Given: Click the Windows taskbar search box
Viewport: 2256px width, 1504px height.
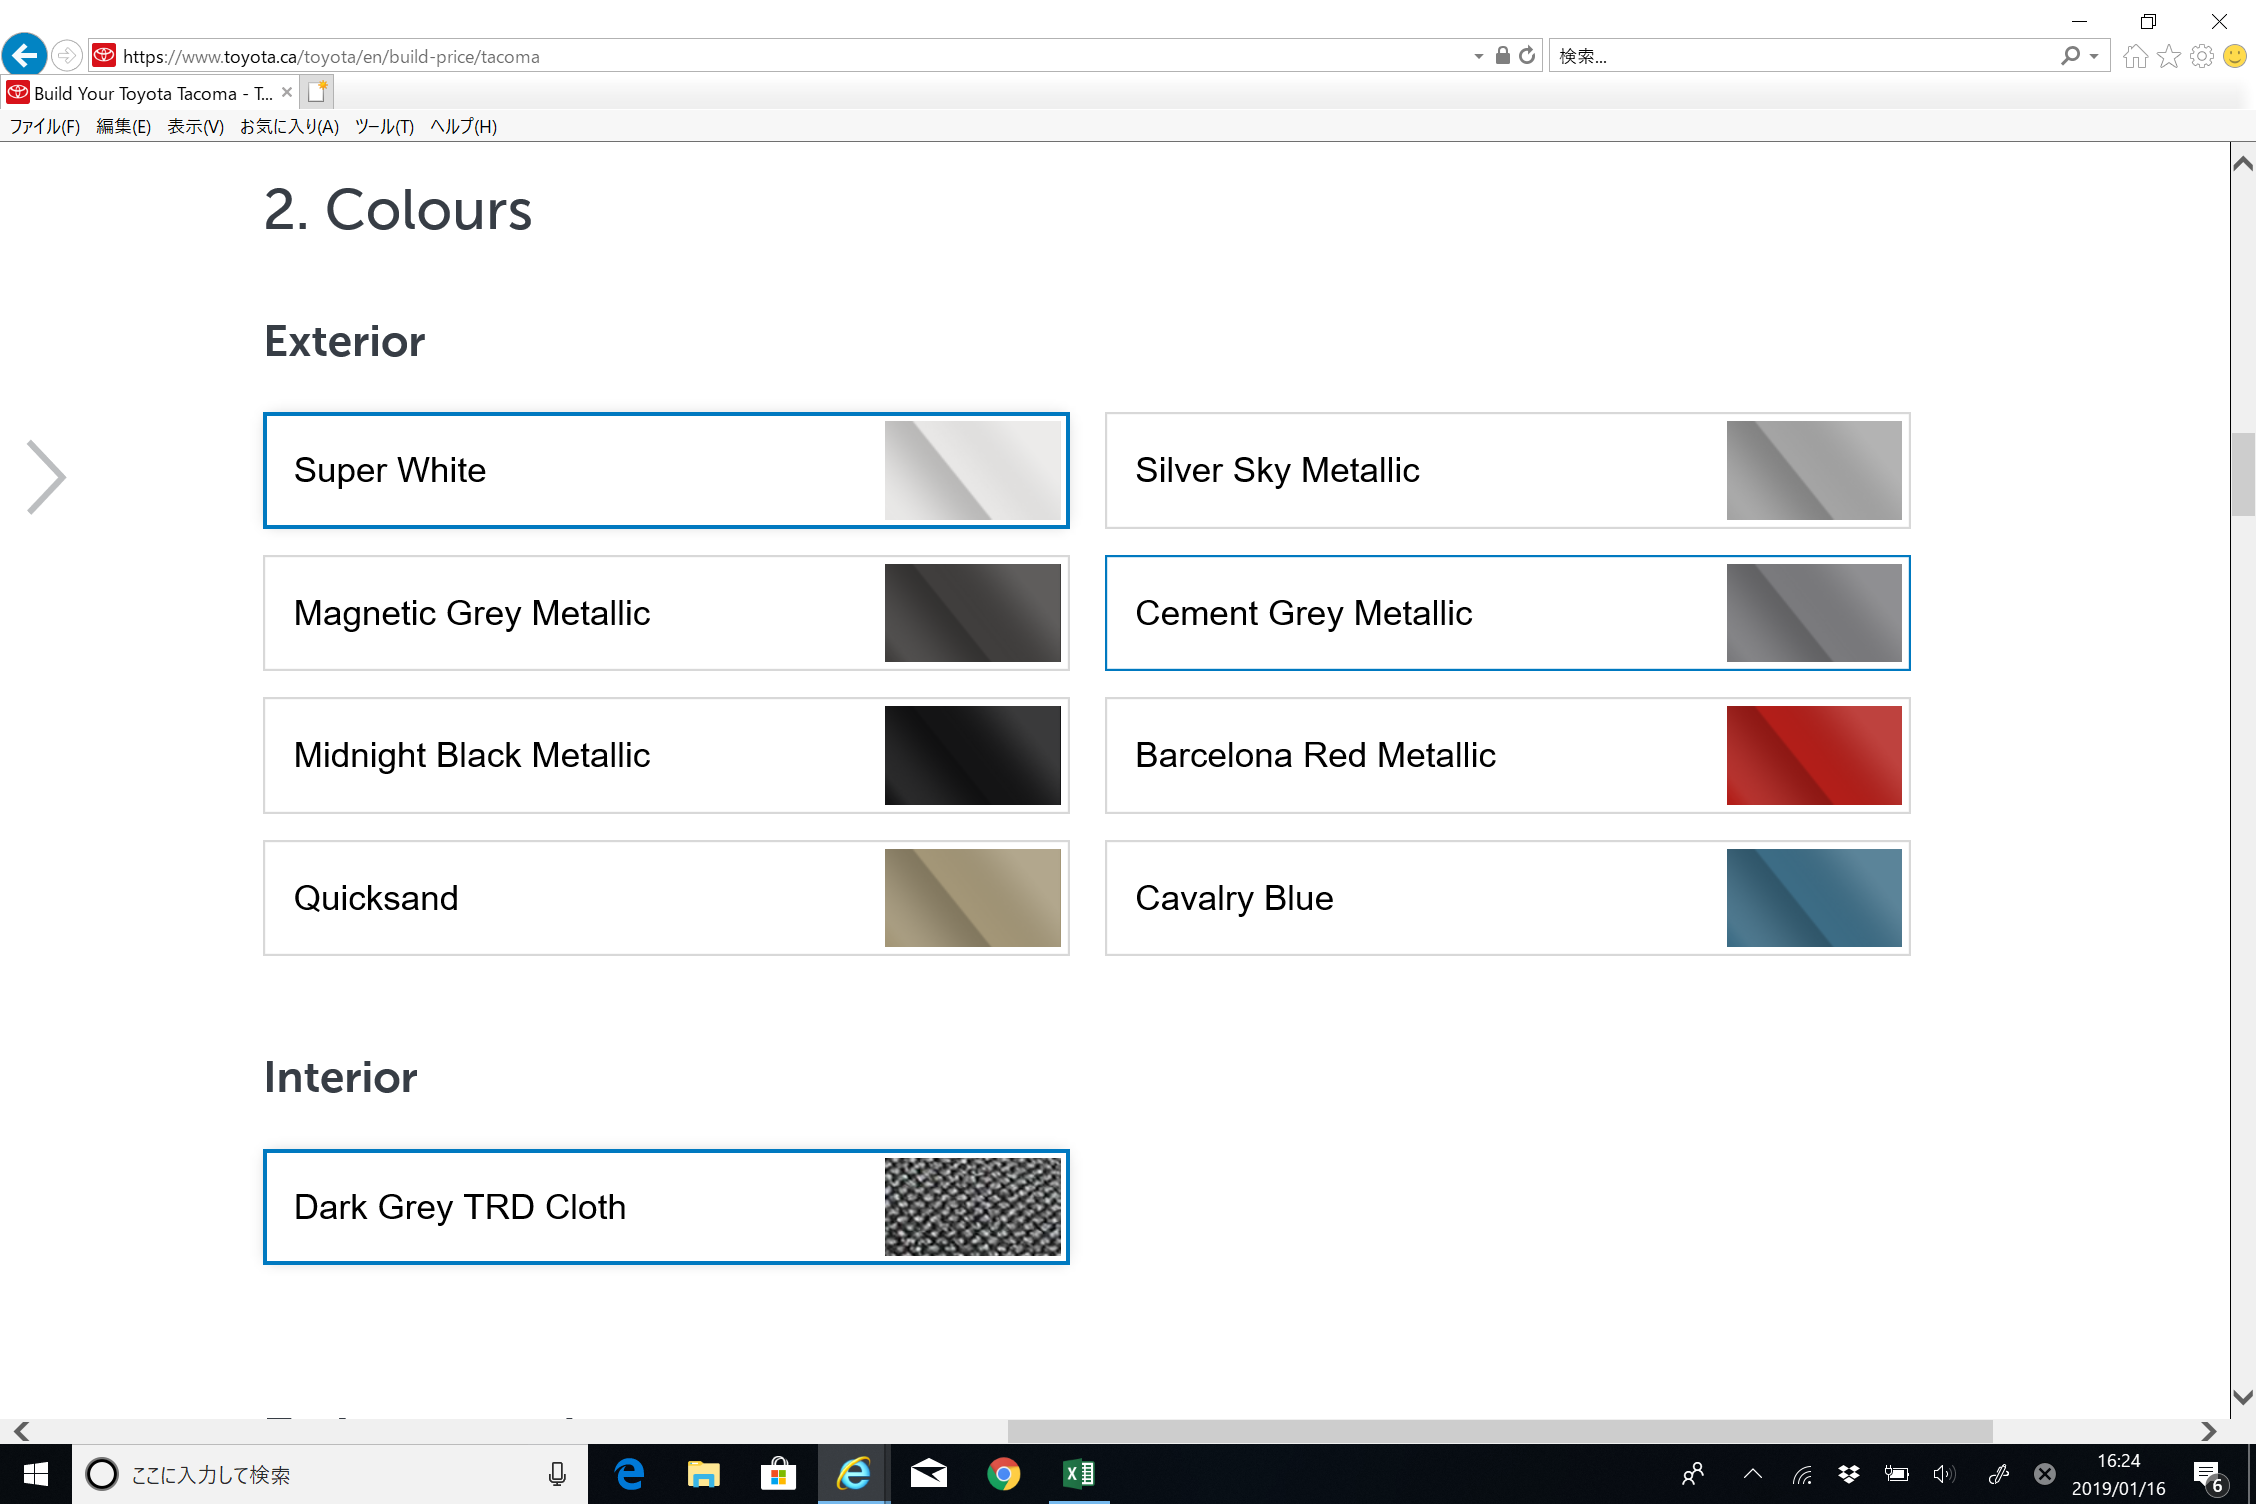Looking at the screenshot, I should coord(330,1474).
